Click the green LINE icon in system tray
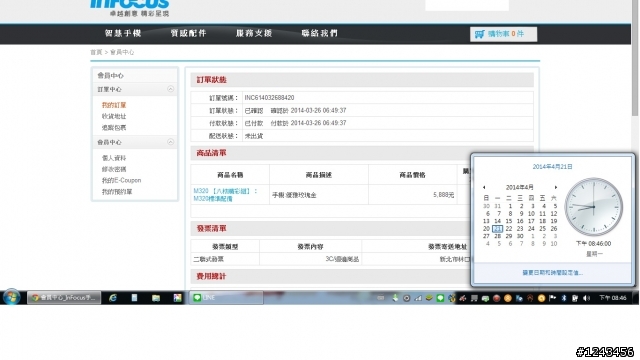Screen dimensions: 640x360 [x=440, y=298]
